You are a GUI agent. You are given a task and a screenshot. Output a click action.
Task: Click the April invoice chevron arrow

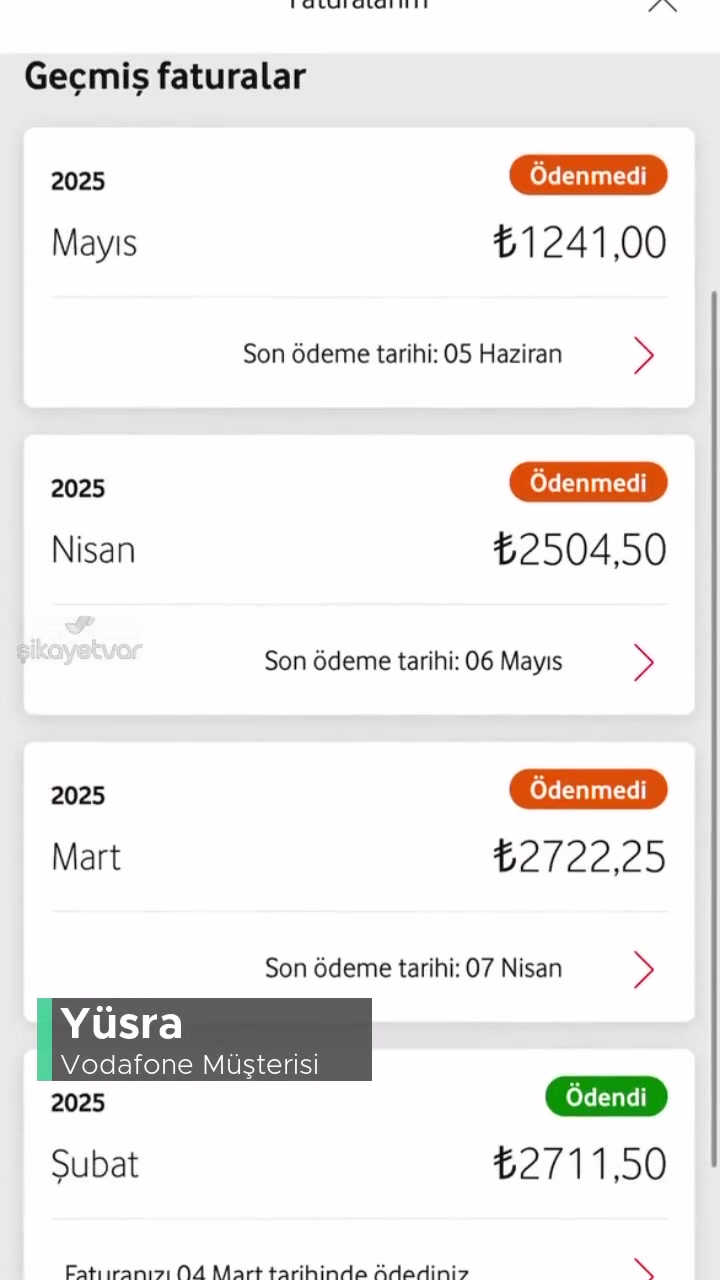tap(643, 661)
